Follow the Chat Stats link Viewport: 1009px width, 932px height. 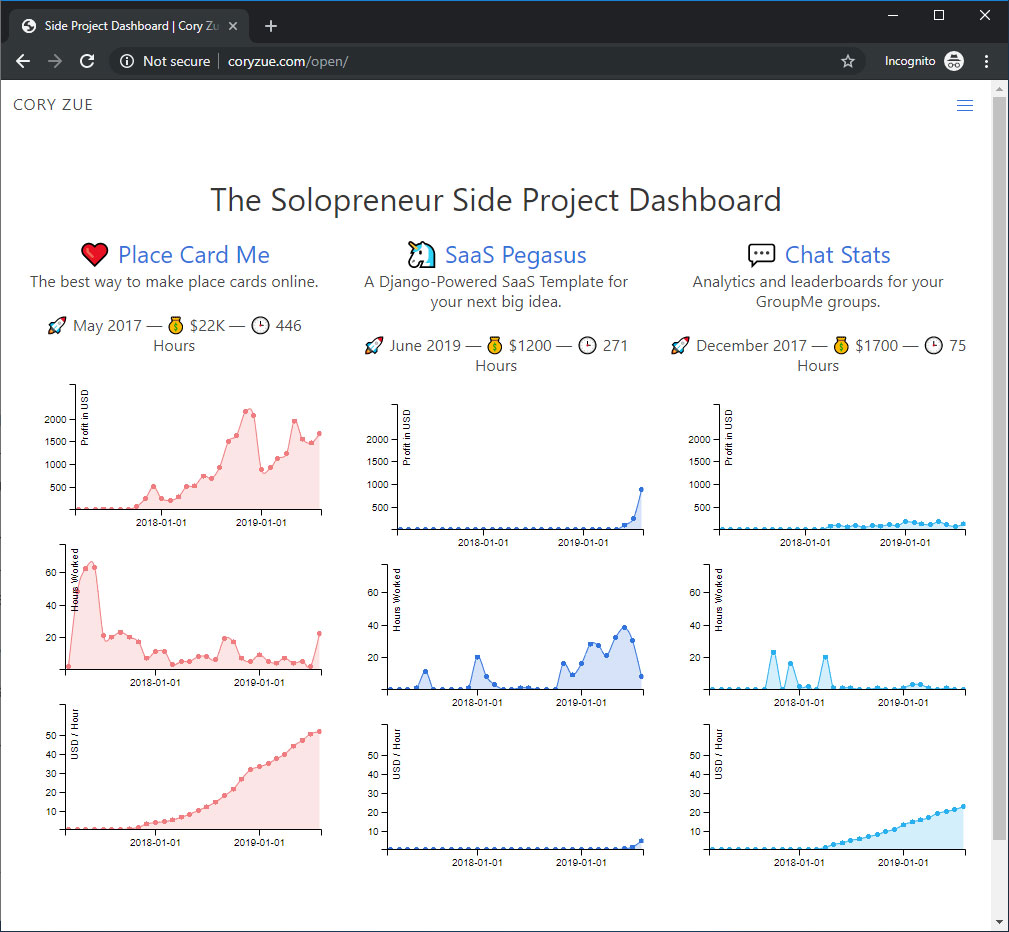[x=837, y=255]
